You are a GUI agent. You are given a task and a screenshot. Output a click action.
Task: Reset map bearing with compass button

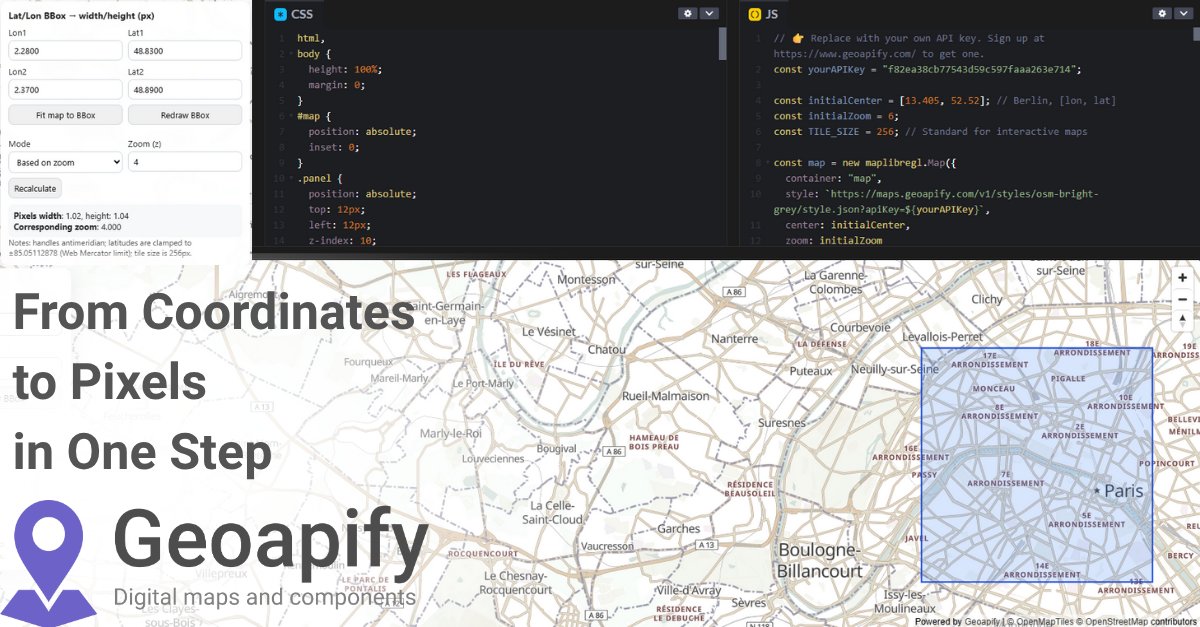pos(1183,319)
